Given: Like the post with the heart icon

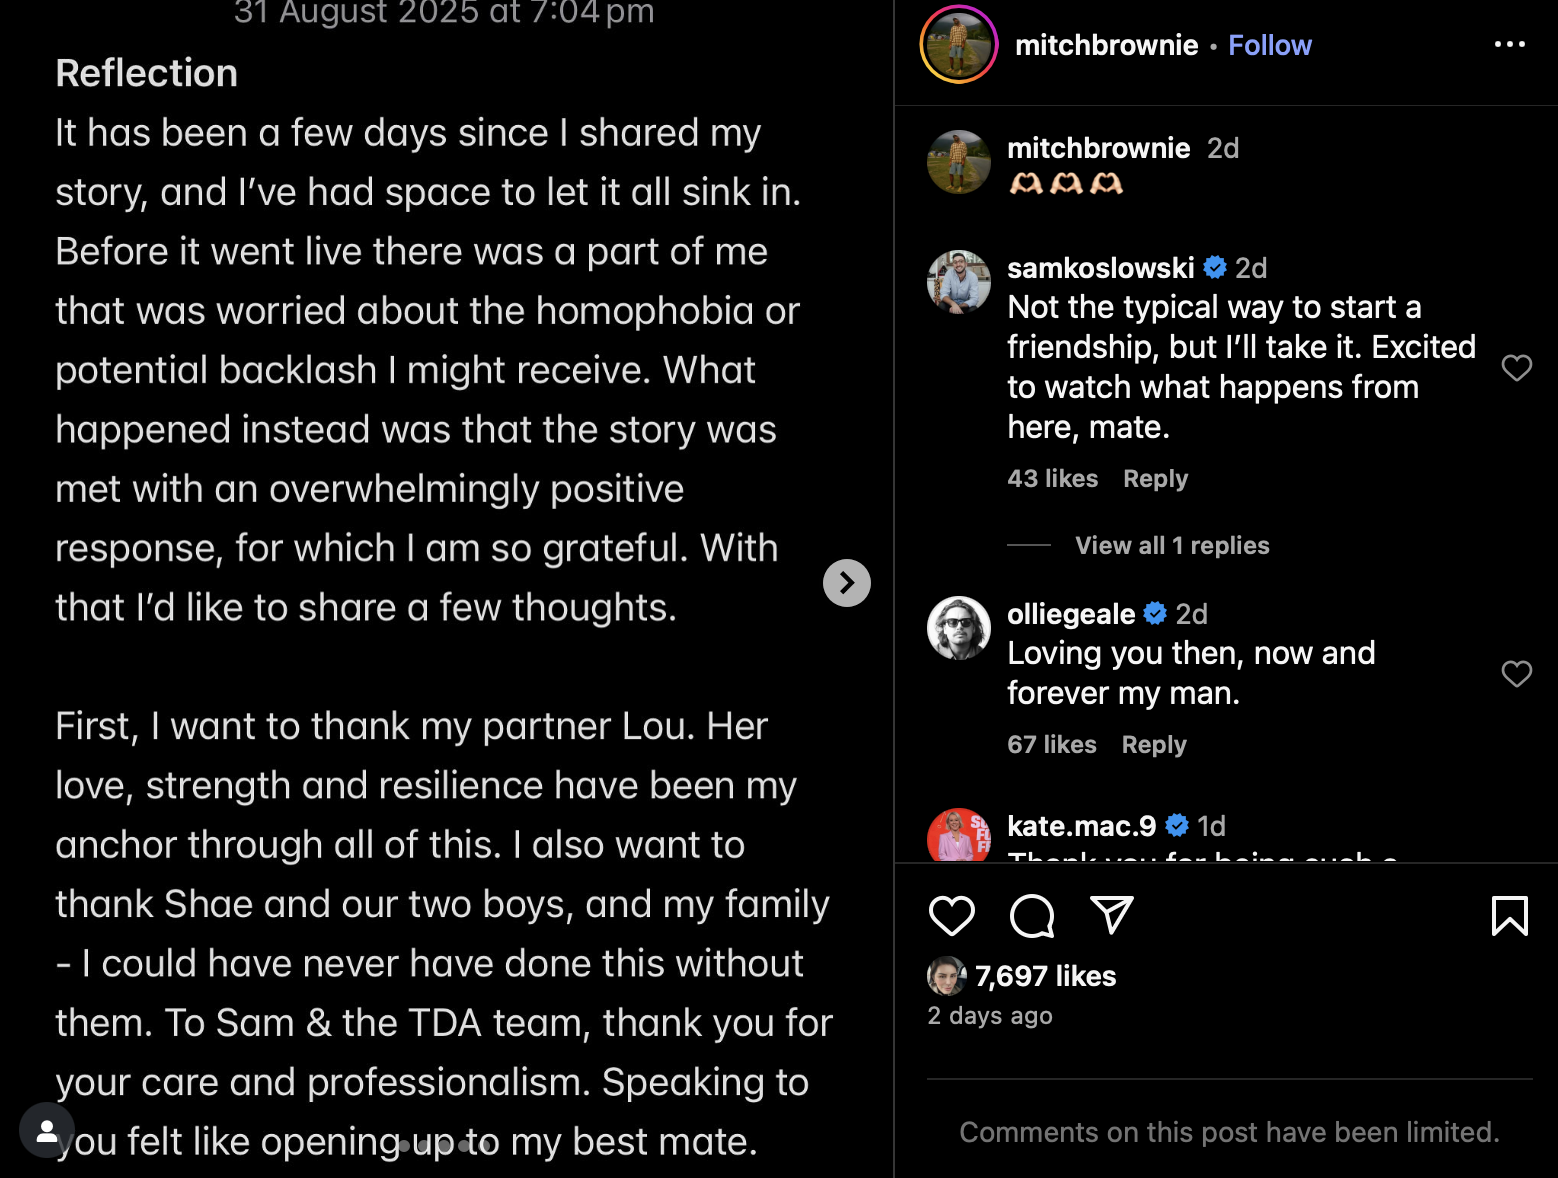Looking at the screenshot, I should pyautogui.click(x=951, y=915).
